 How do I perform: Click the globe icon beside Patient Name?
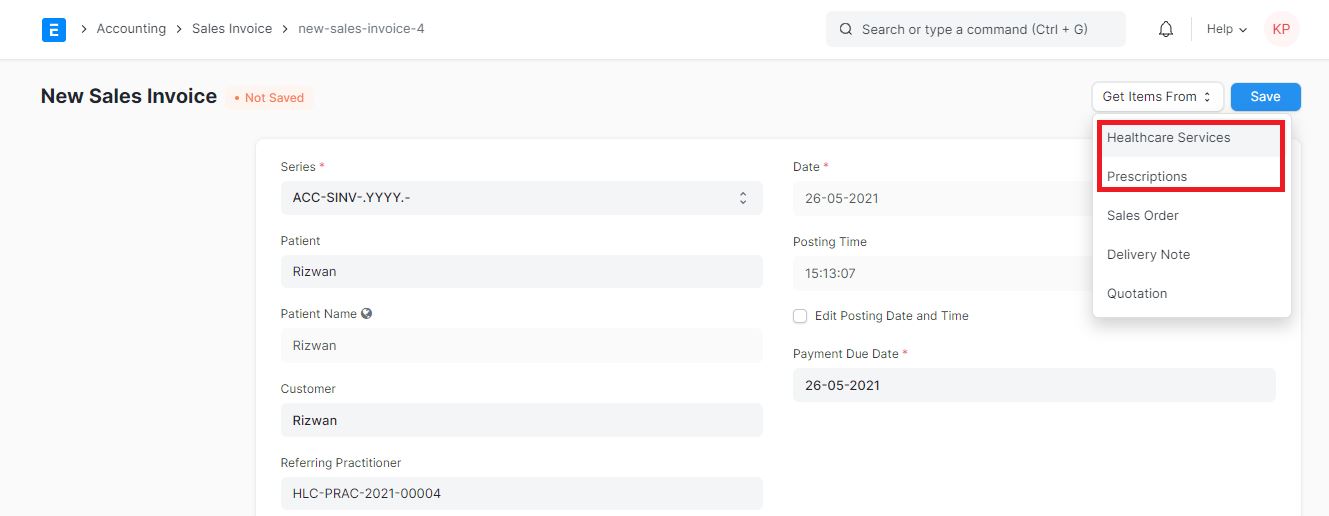tap(367, 314)
